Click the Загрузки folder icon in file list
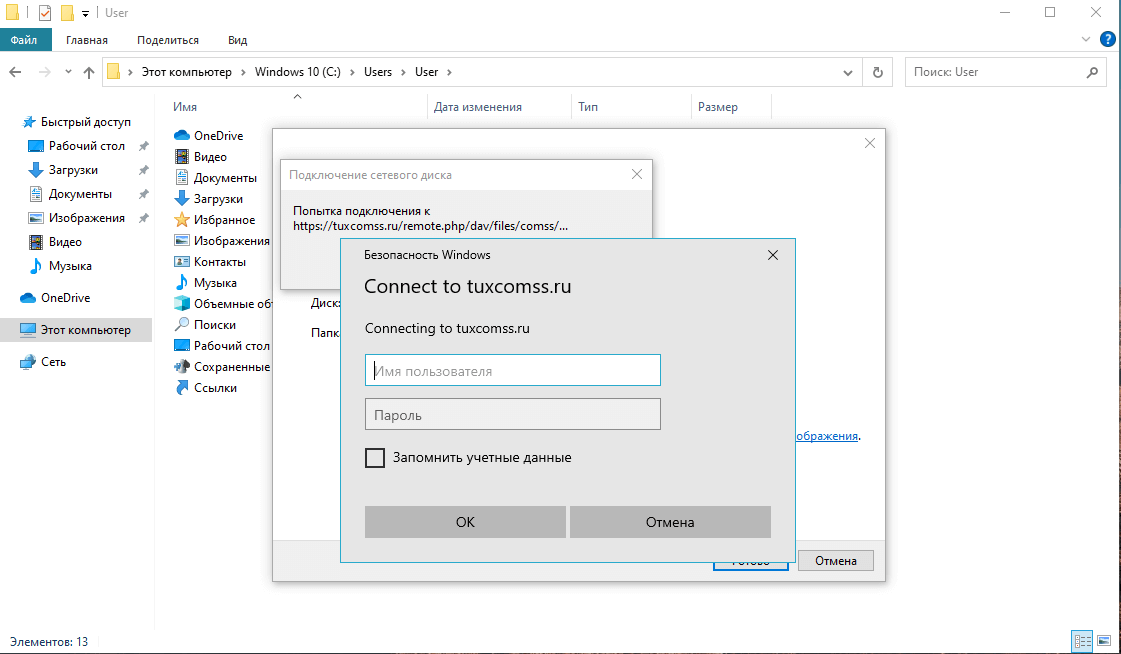The image size is (1121, 654). (182, 199)
